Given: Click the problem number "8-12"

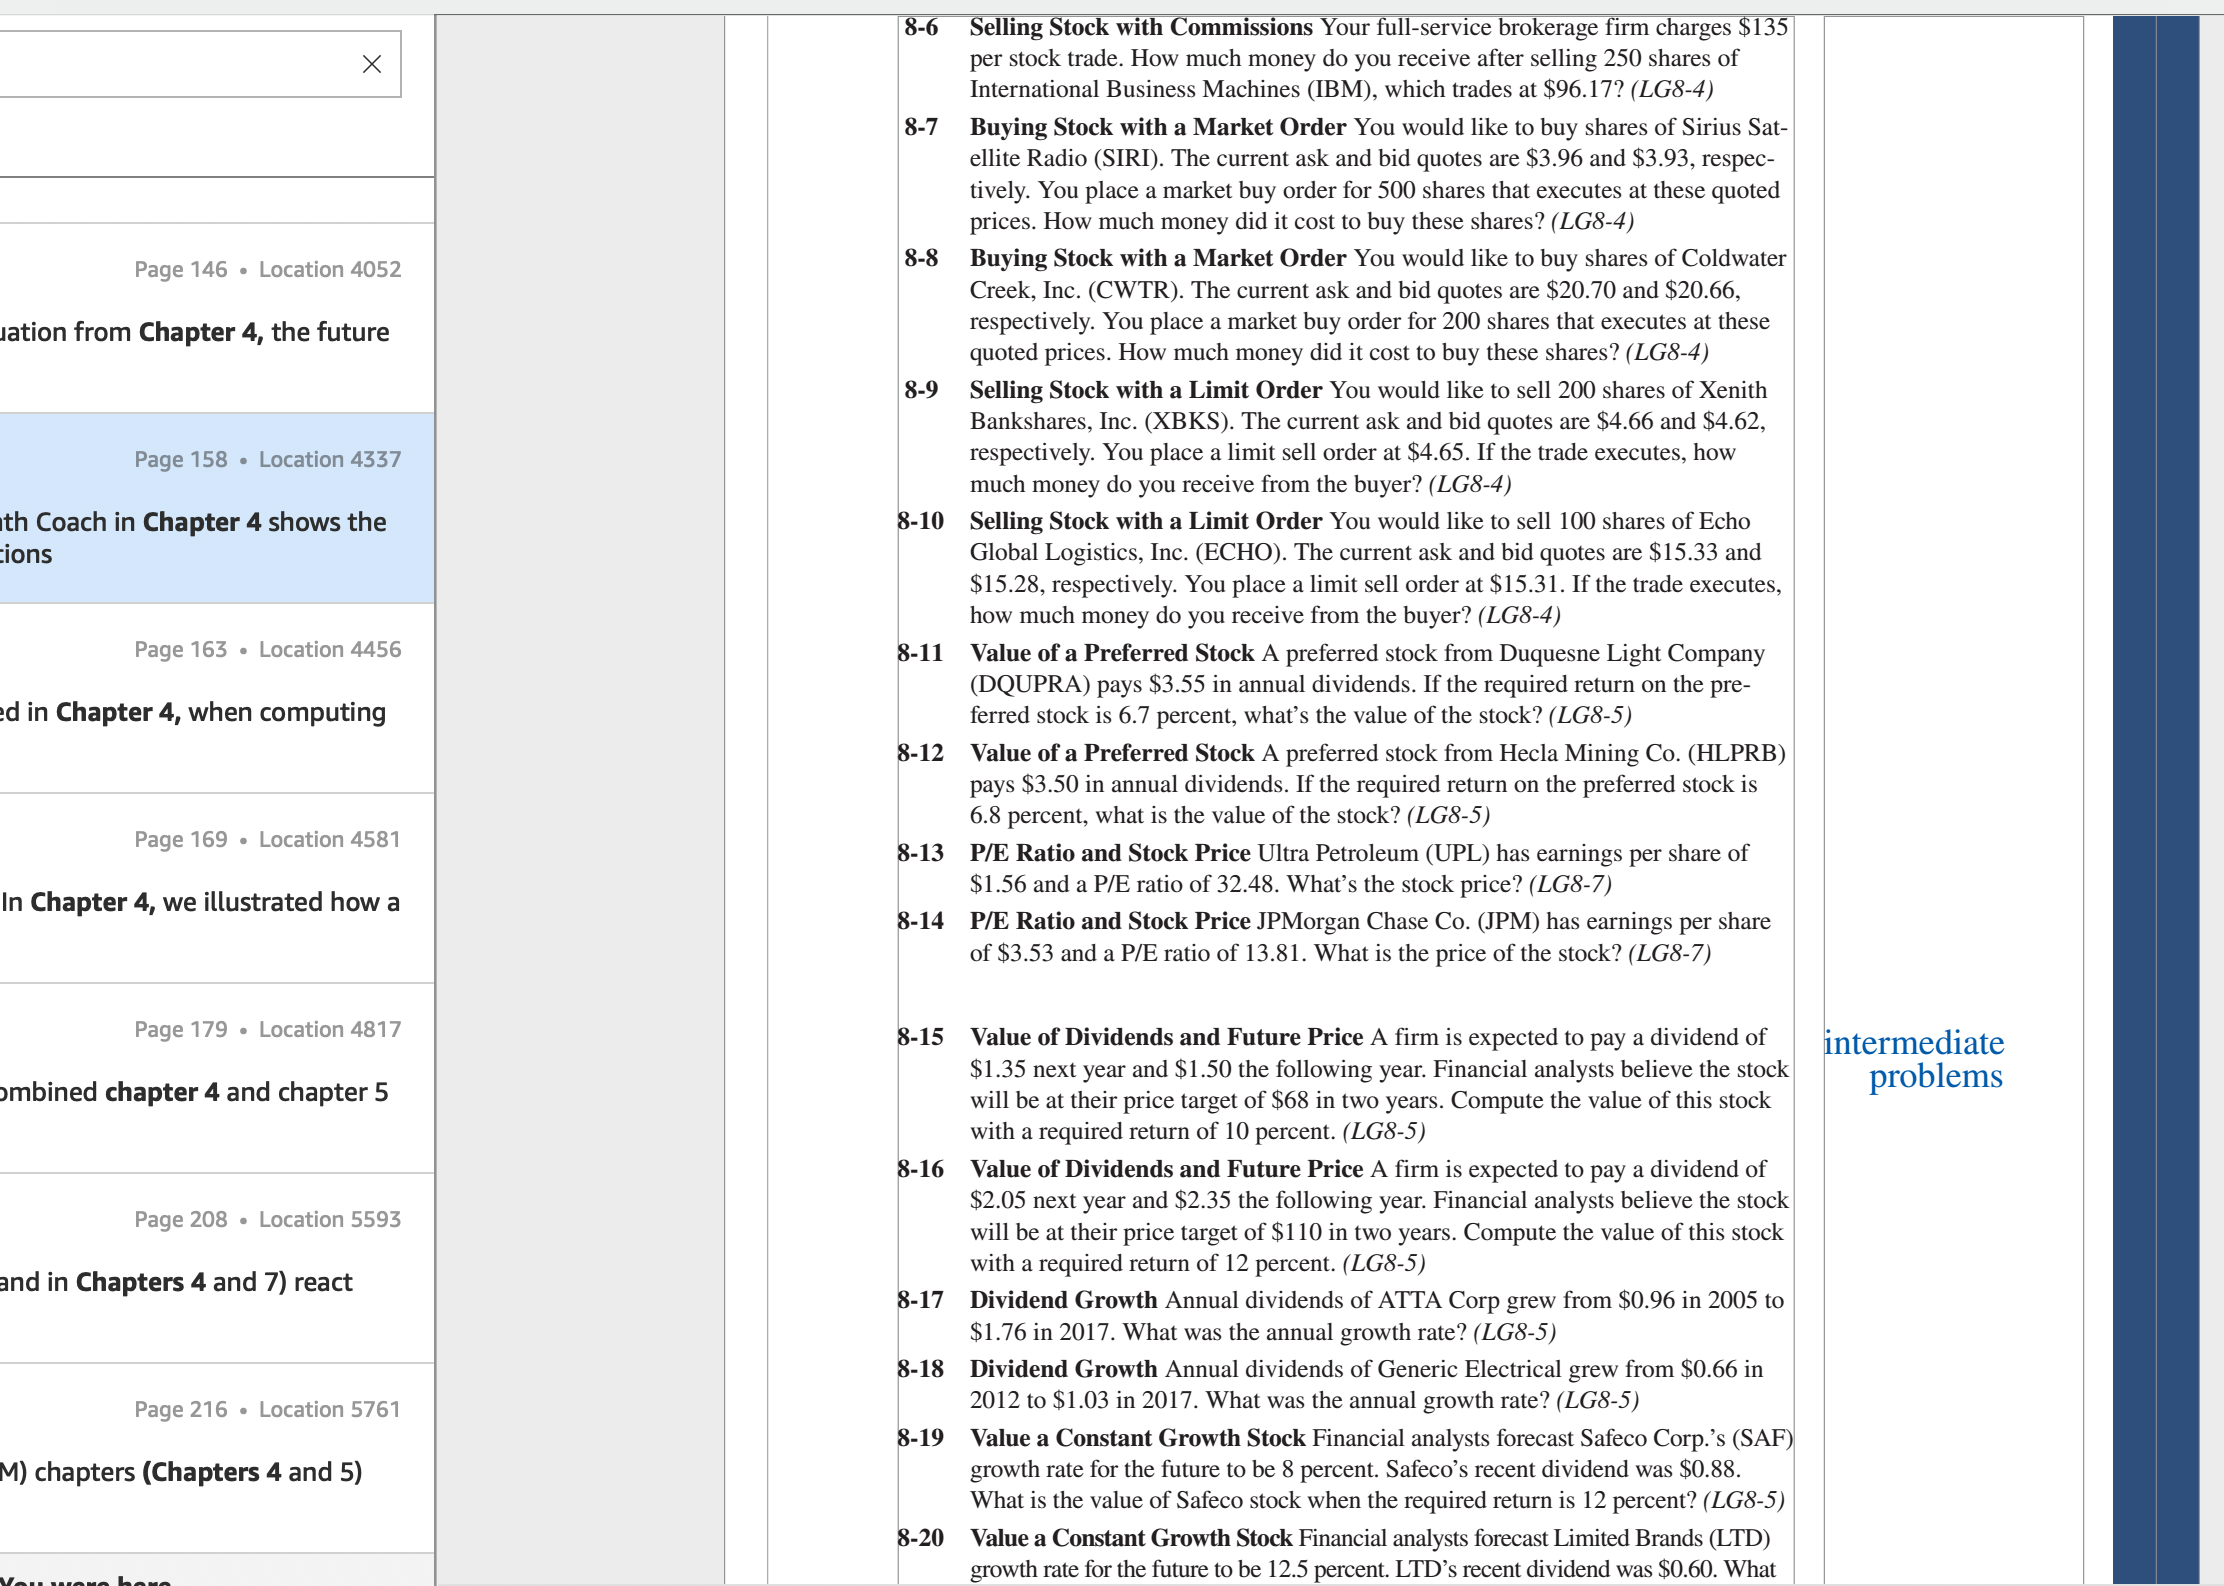Looking at the screenshot, I should 920,753.
